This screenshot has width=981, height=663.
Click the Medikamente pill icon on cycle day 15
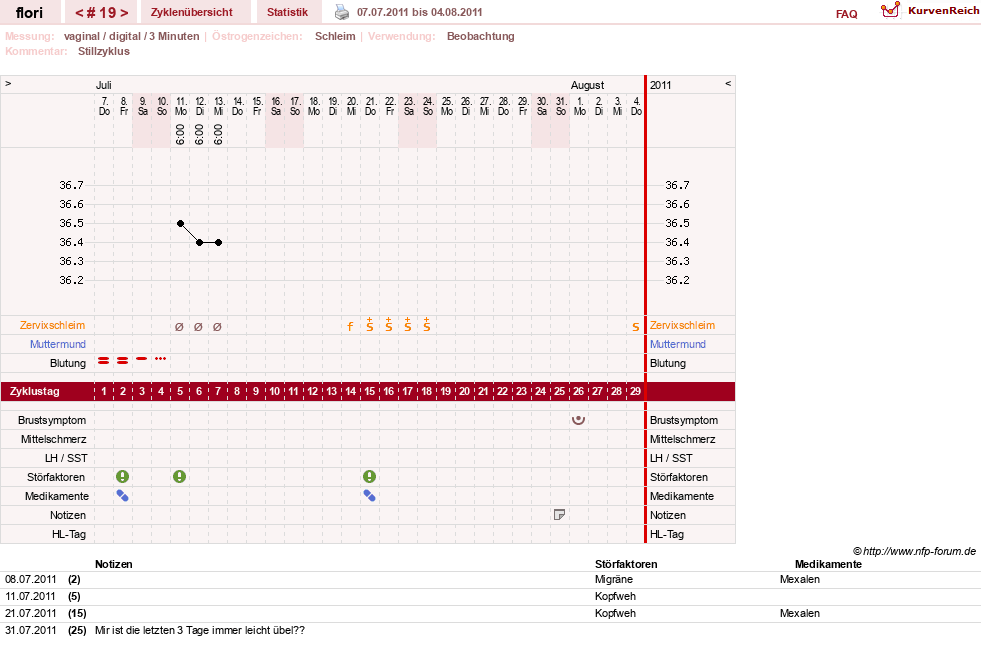click(370, 496)
